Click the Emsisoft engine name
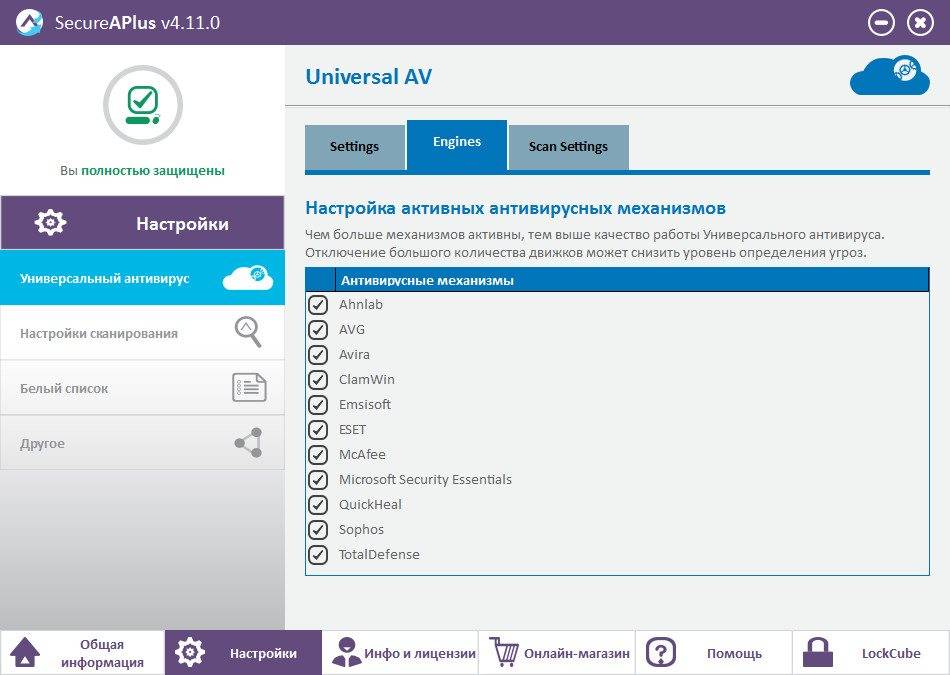The width and height of the screenshot is (950, 675). 365,404
